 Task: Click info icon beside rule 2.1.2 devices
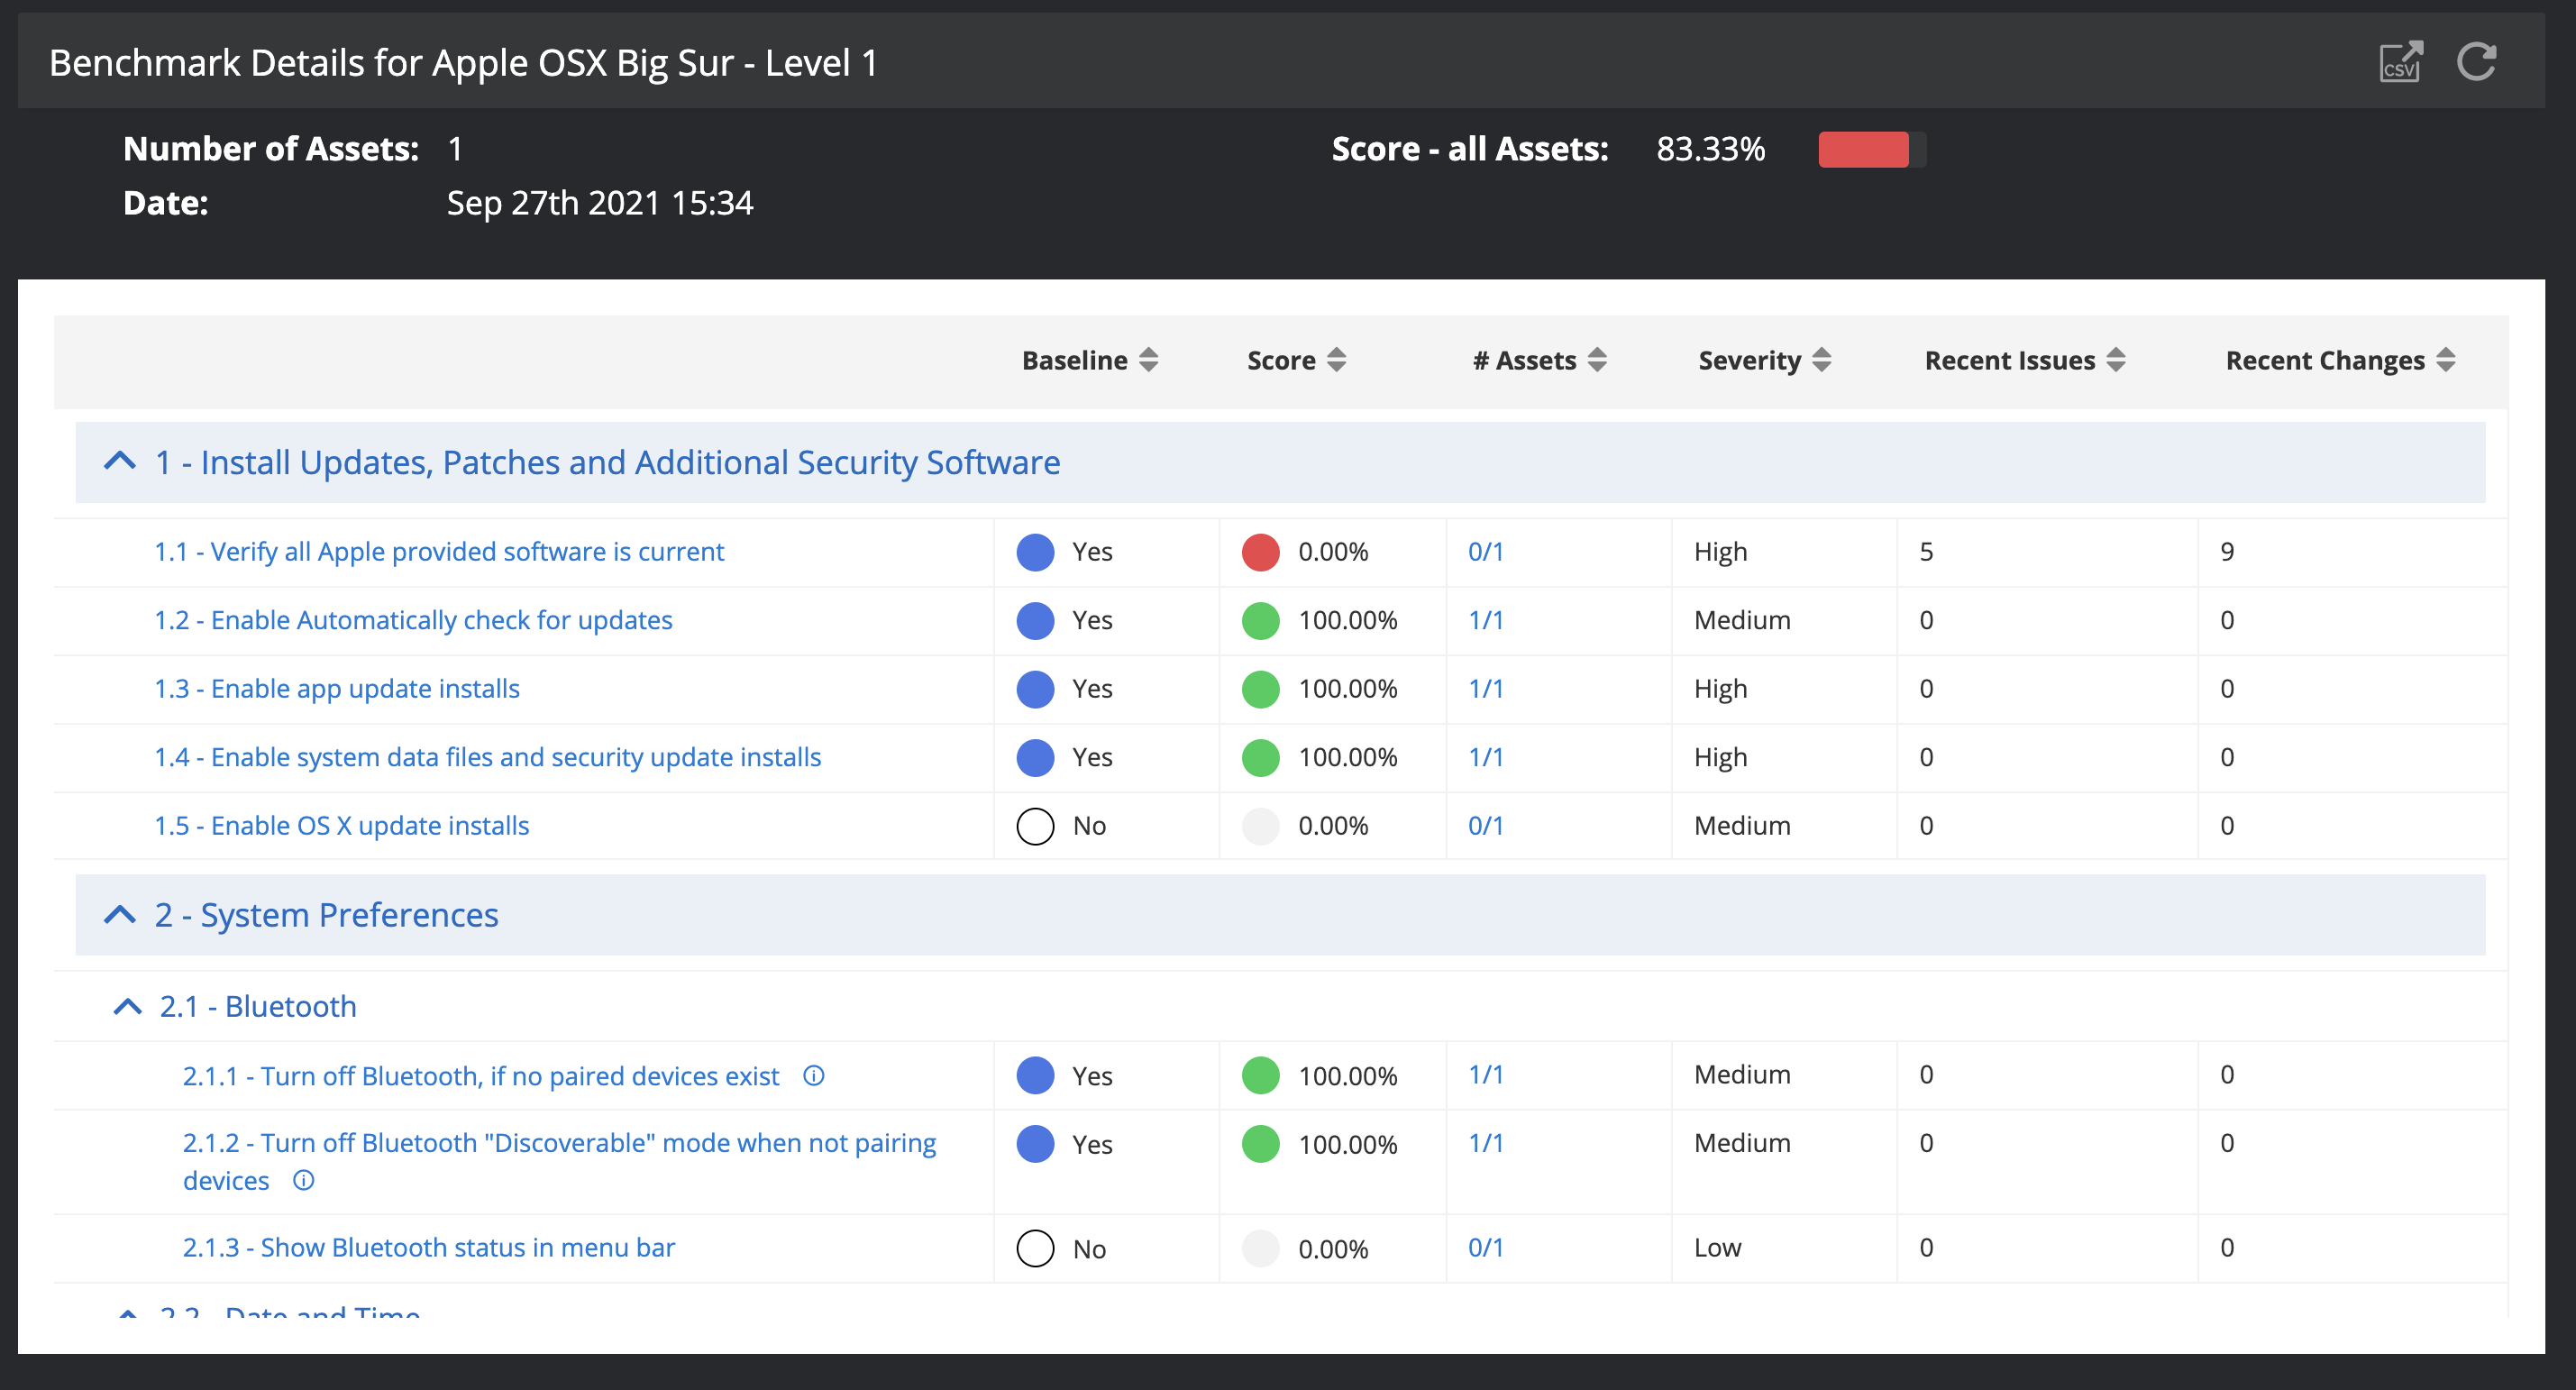303,1181
